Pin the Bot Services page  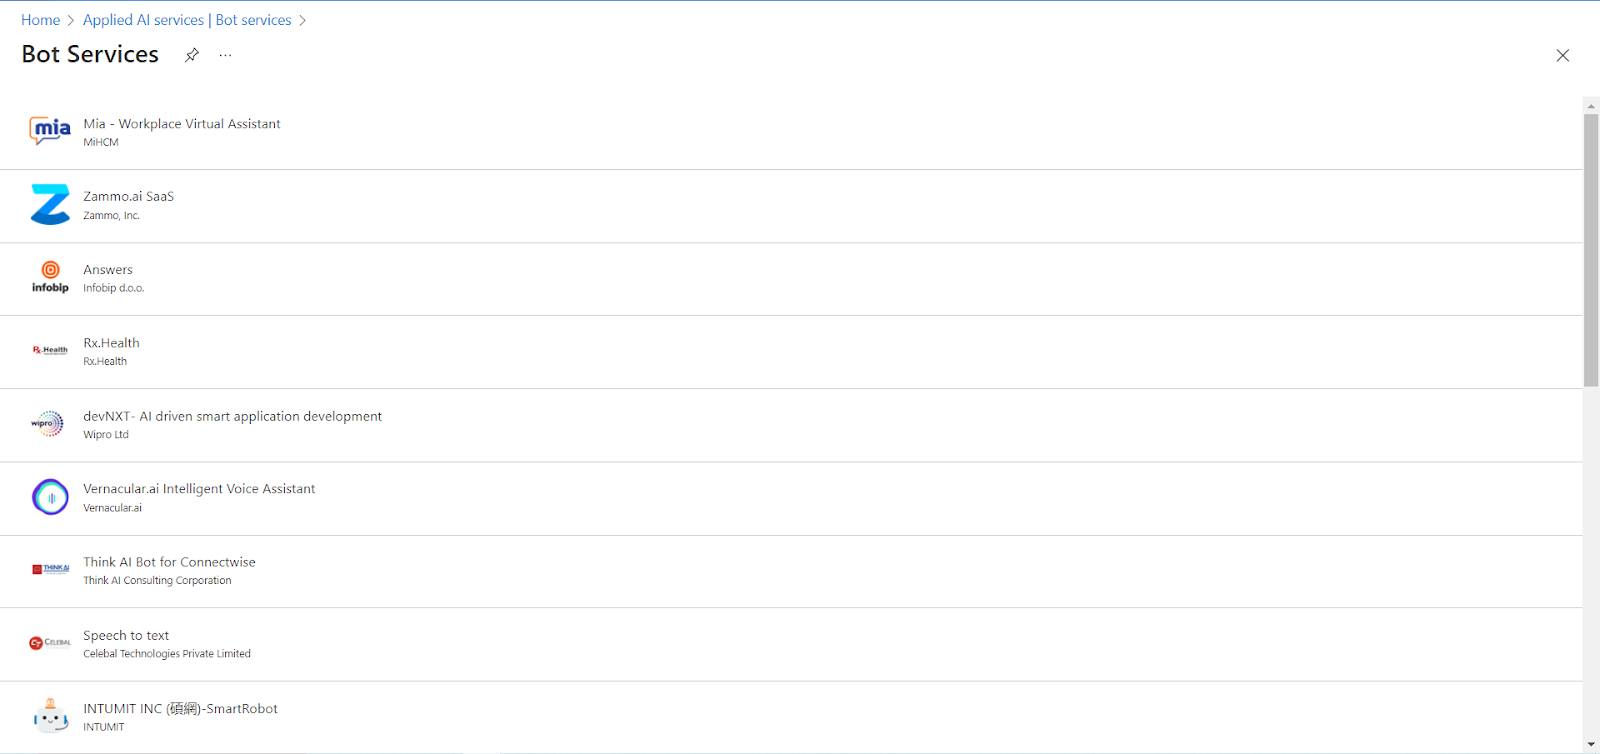pyautogui.click(x=192, y=55)
